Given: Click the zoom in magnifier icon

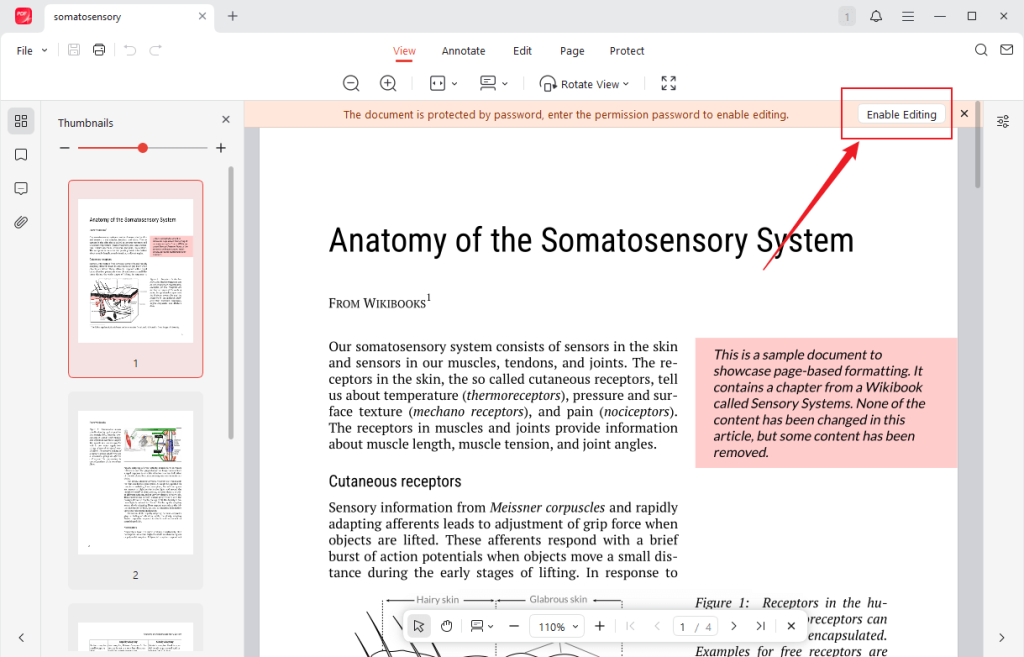Looking at the screenshot, I should (388, 84).
